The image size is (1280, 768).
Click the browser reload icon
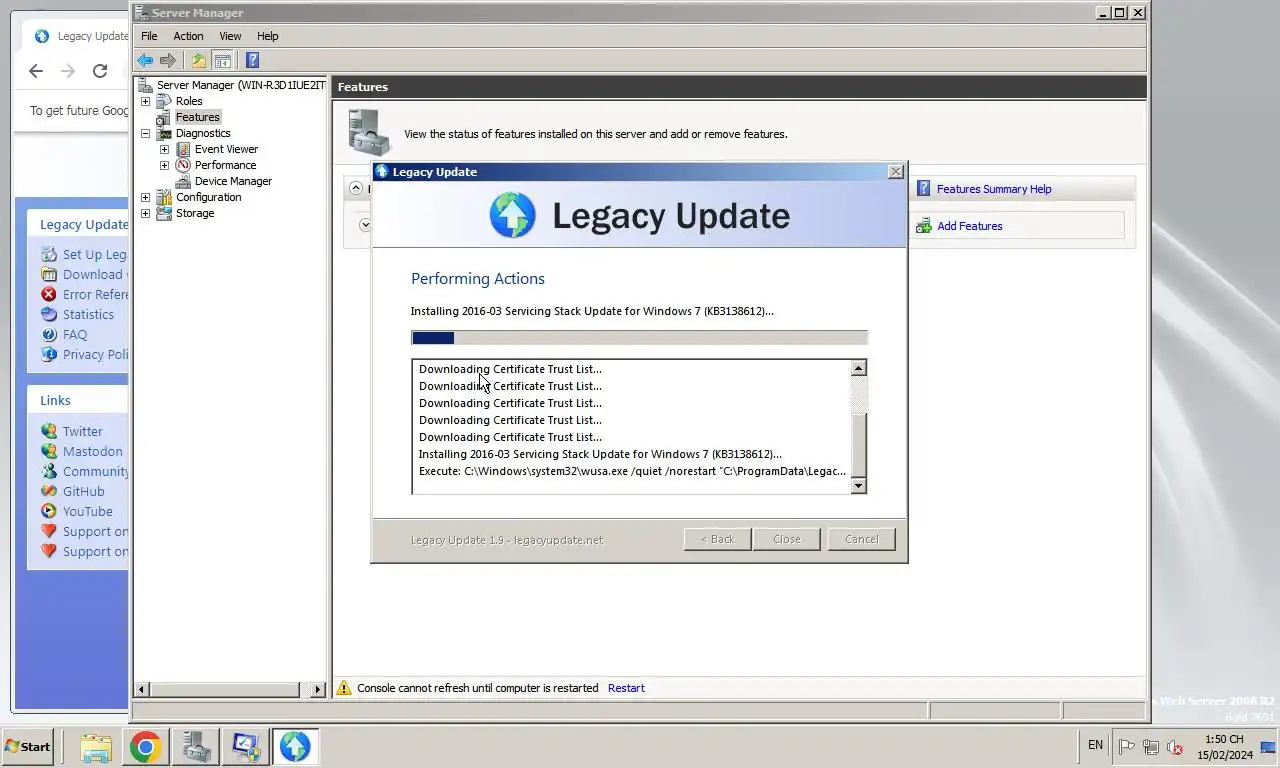(100, 71)
